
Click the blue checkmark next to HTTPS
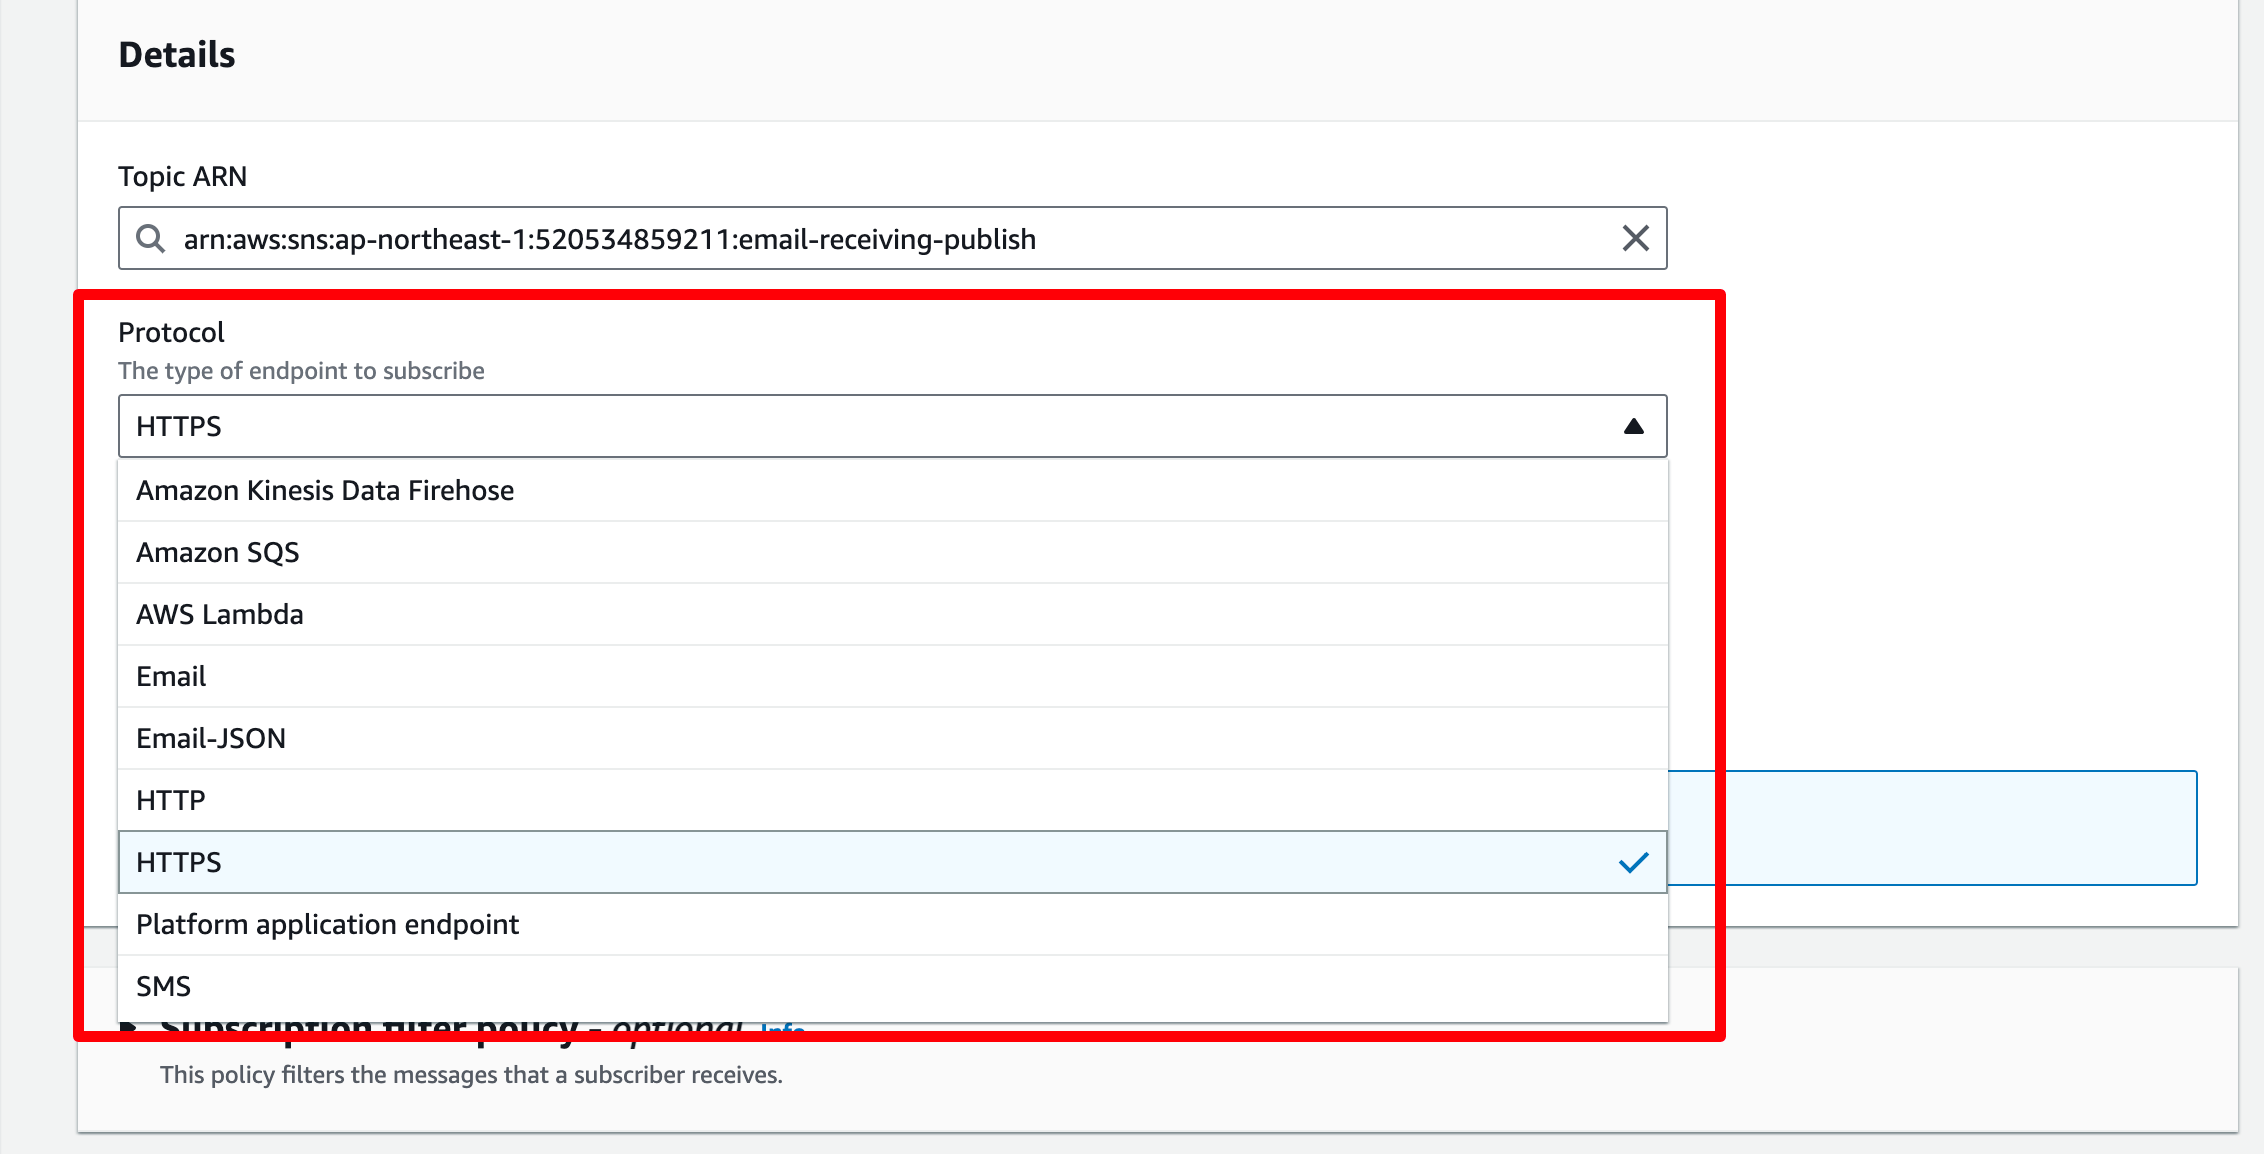[x=1633, y=862]
